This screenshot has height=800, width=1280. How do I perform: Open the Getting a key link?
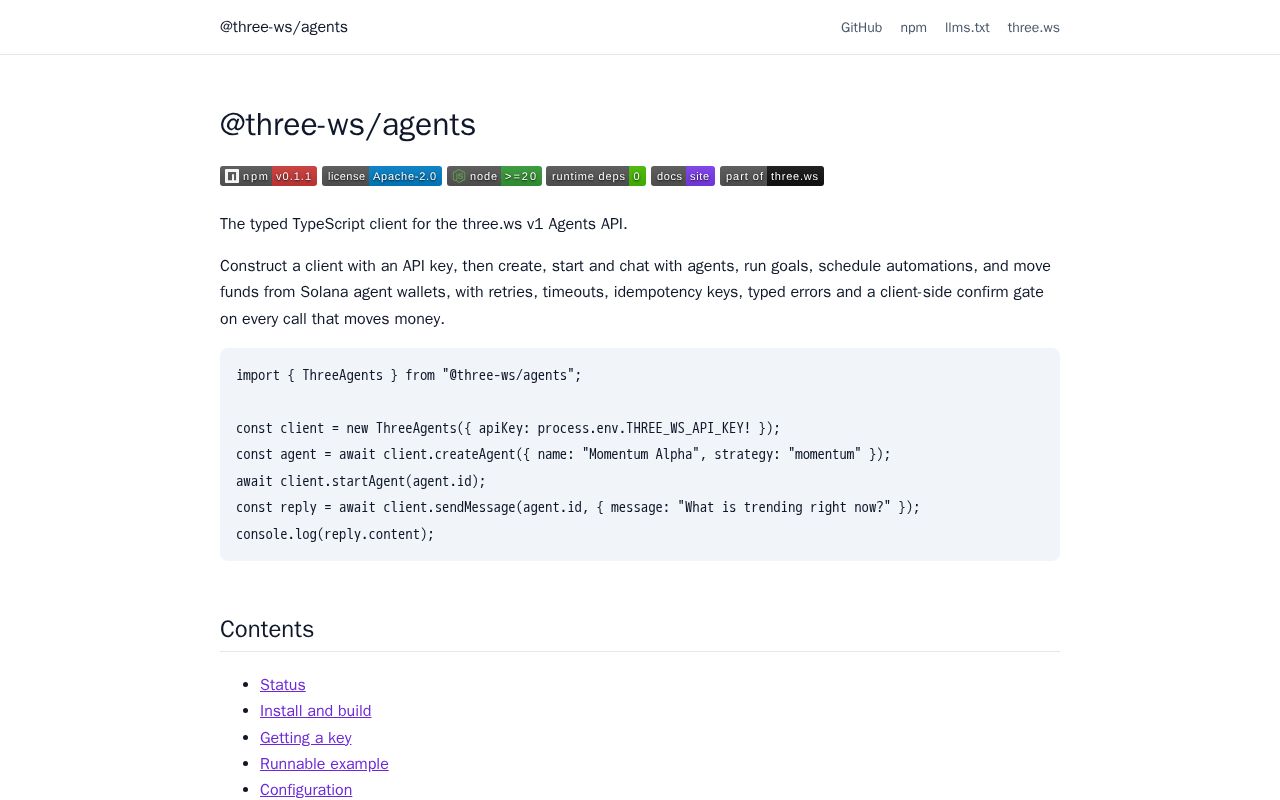[x=306, y=737]
